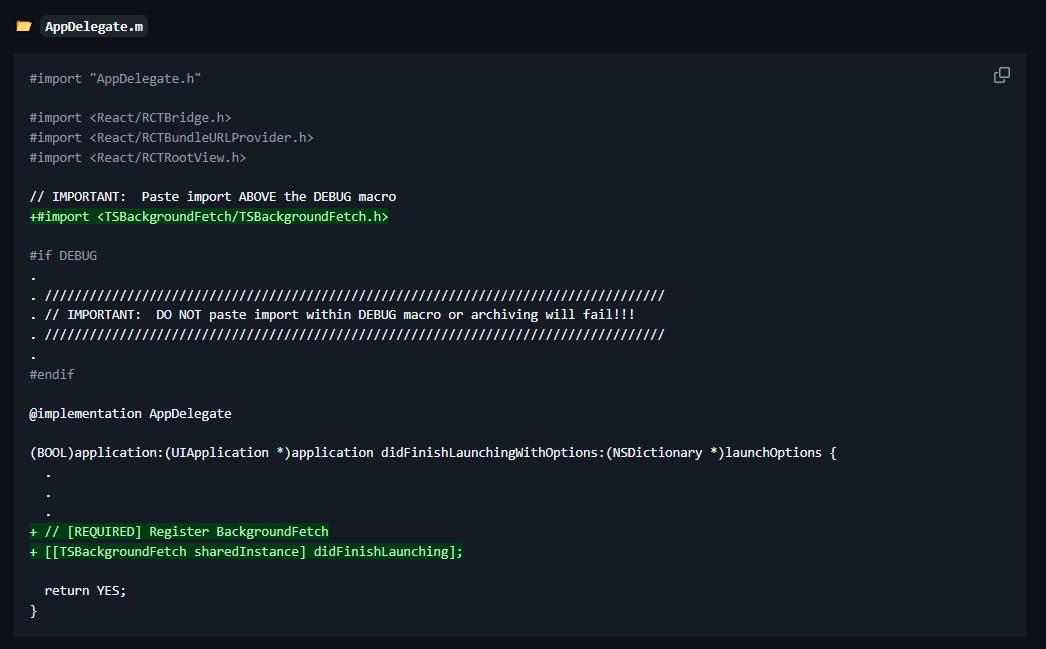Click the return YES; statement
Viewport: 1046px width, 649px height.
pyautogui.click(x=84, y=590)
